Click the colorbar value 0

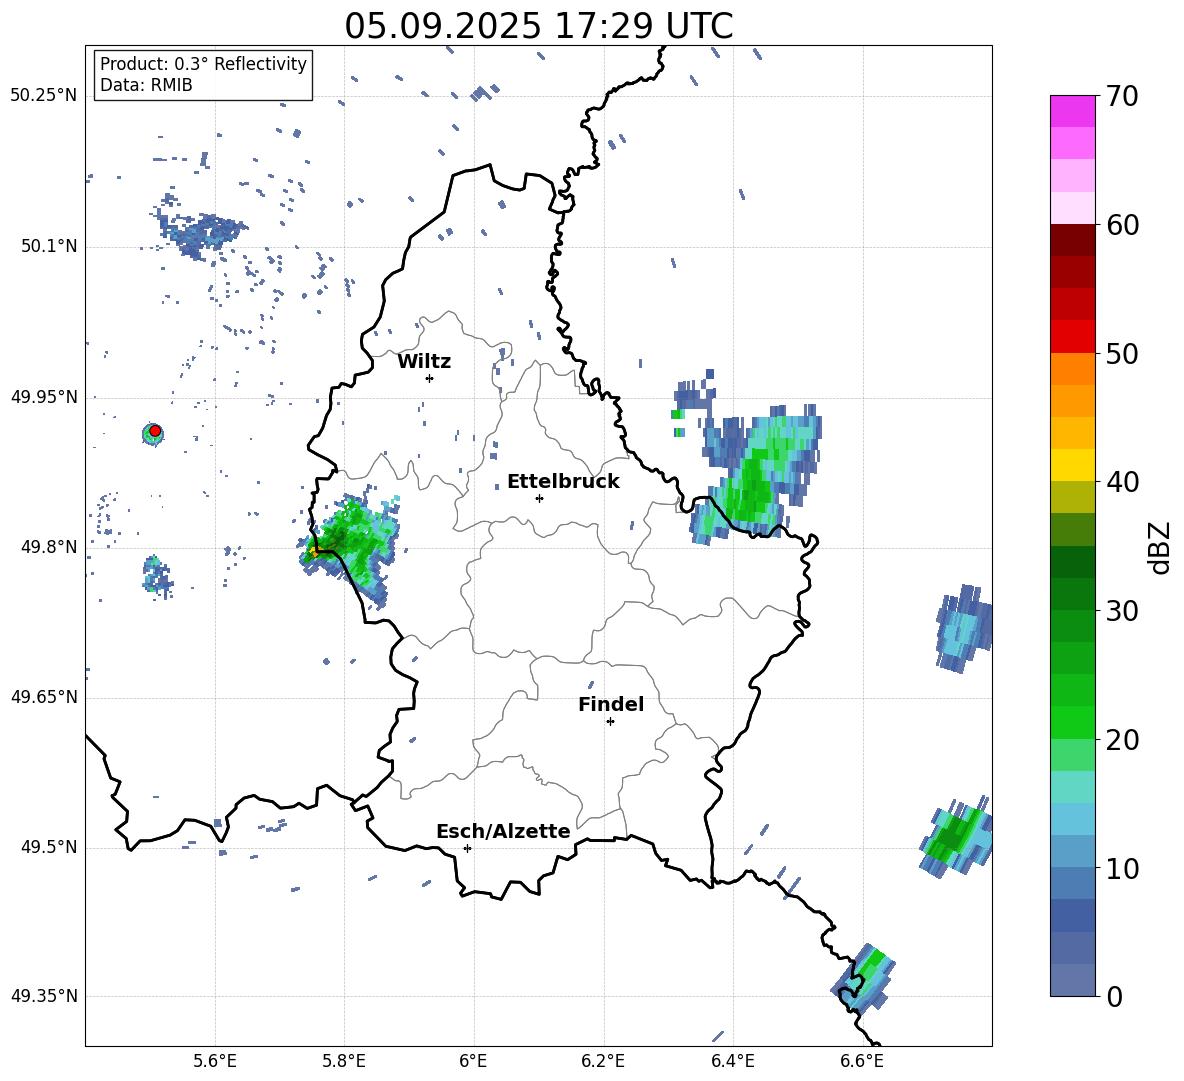[1114, 996]
